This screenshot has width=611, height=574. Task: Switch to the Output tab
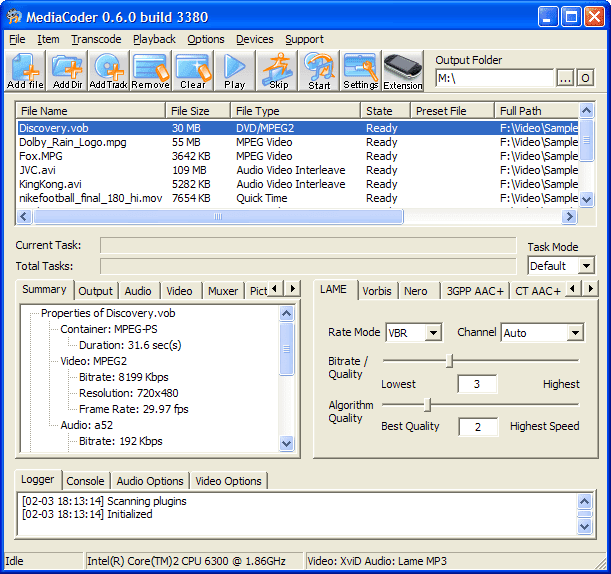95,291
